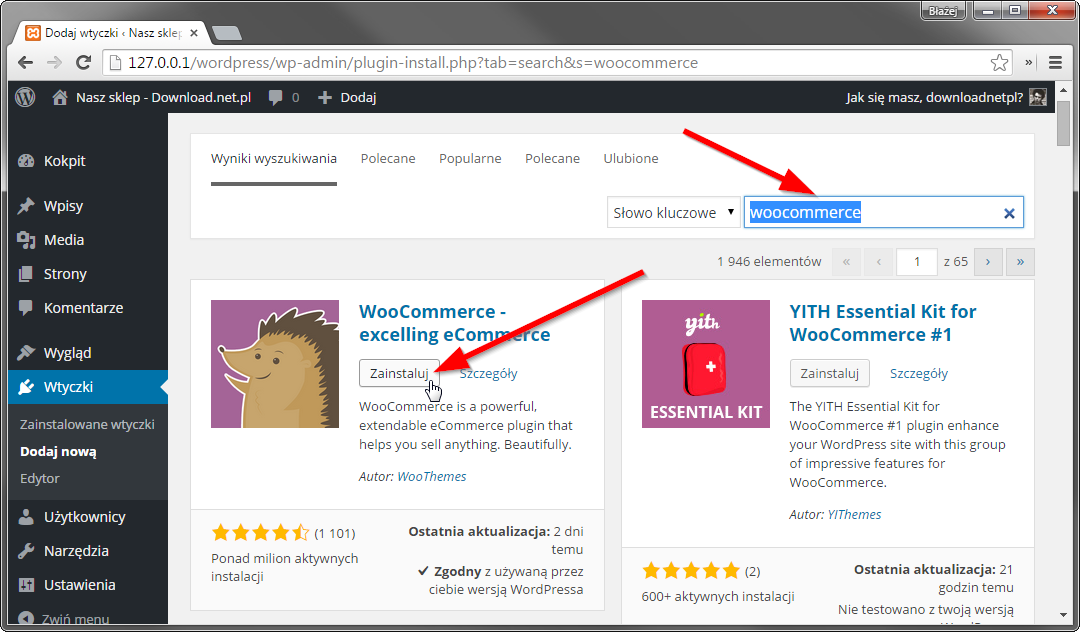The width and height of the screenshot is (1080, 632).
Task: Click the Wpisy pushpin icon
Action: 26,206
